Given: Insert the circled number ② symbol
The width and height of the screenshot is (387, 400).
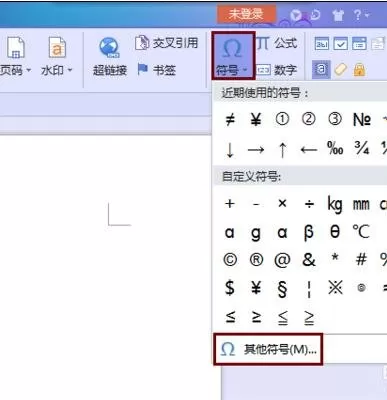Looking at the screenshot, I should pos(308,119).
